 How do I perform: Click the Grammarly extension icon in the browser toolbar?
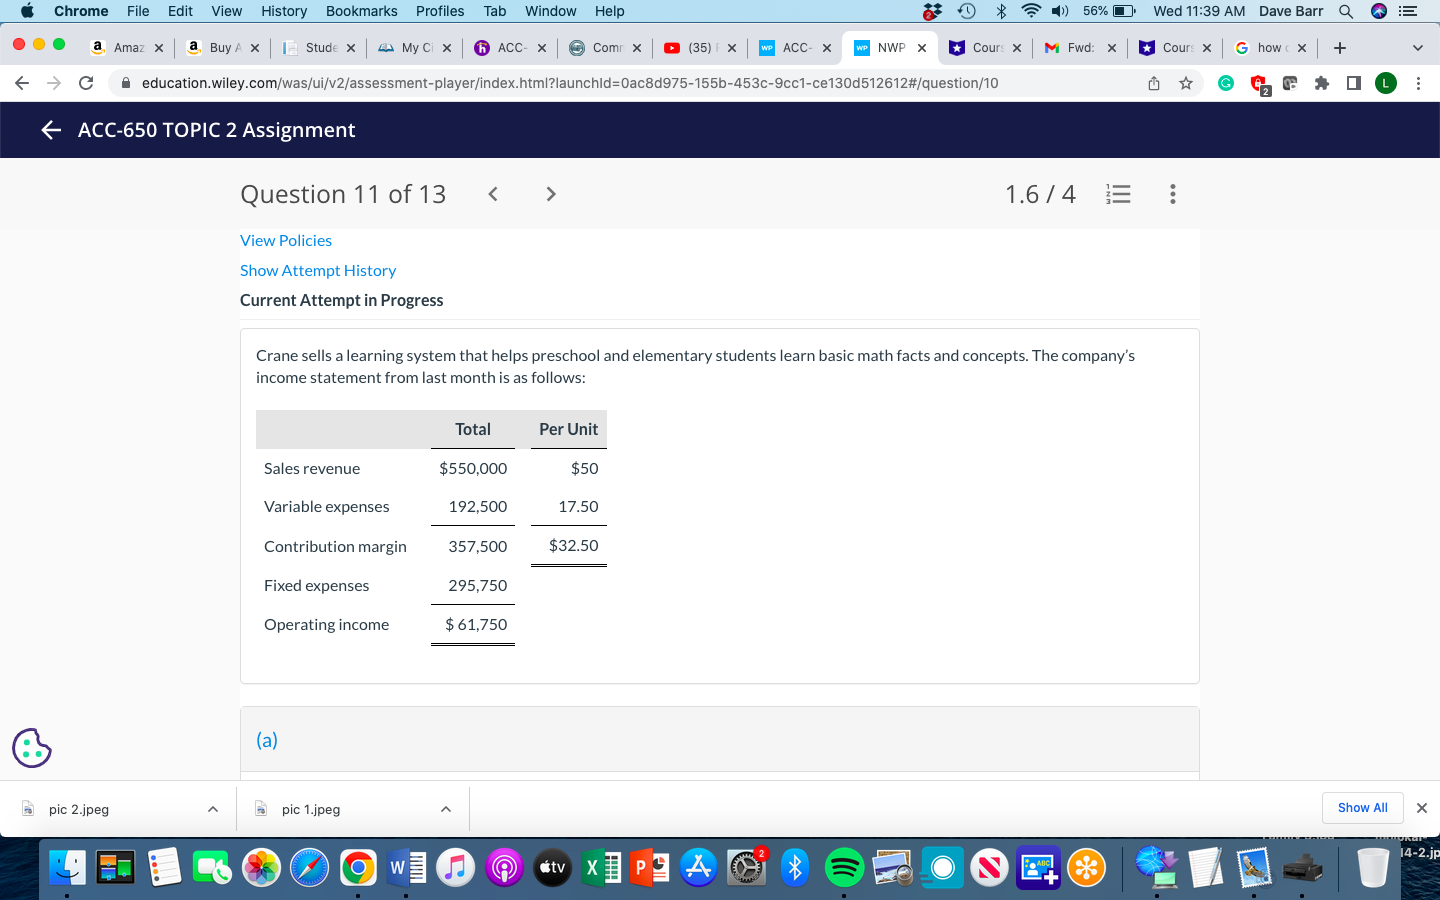point(1226,83)
